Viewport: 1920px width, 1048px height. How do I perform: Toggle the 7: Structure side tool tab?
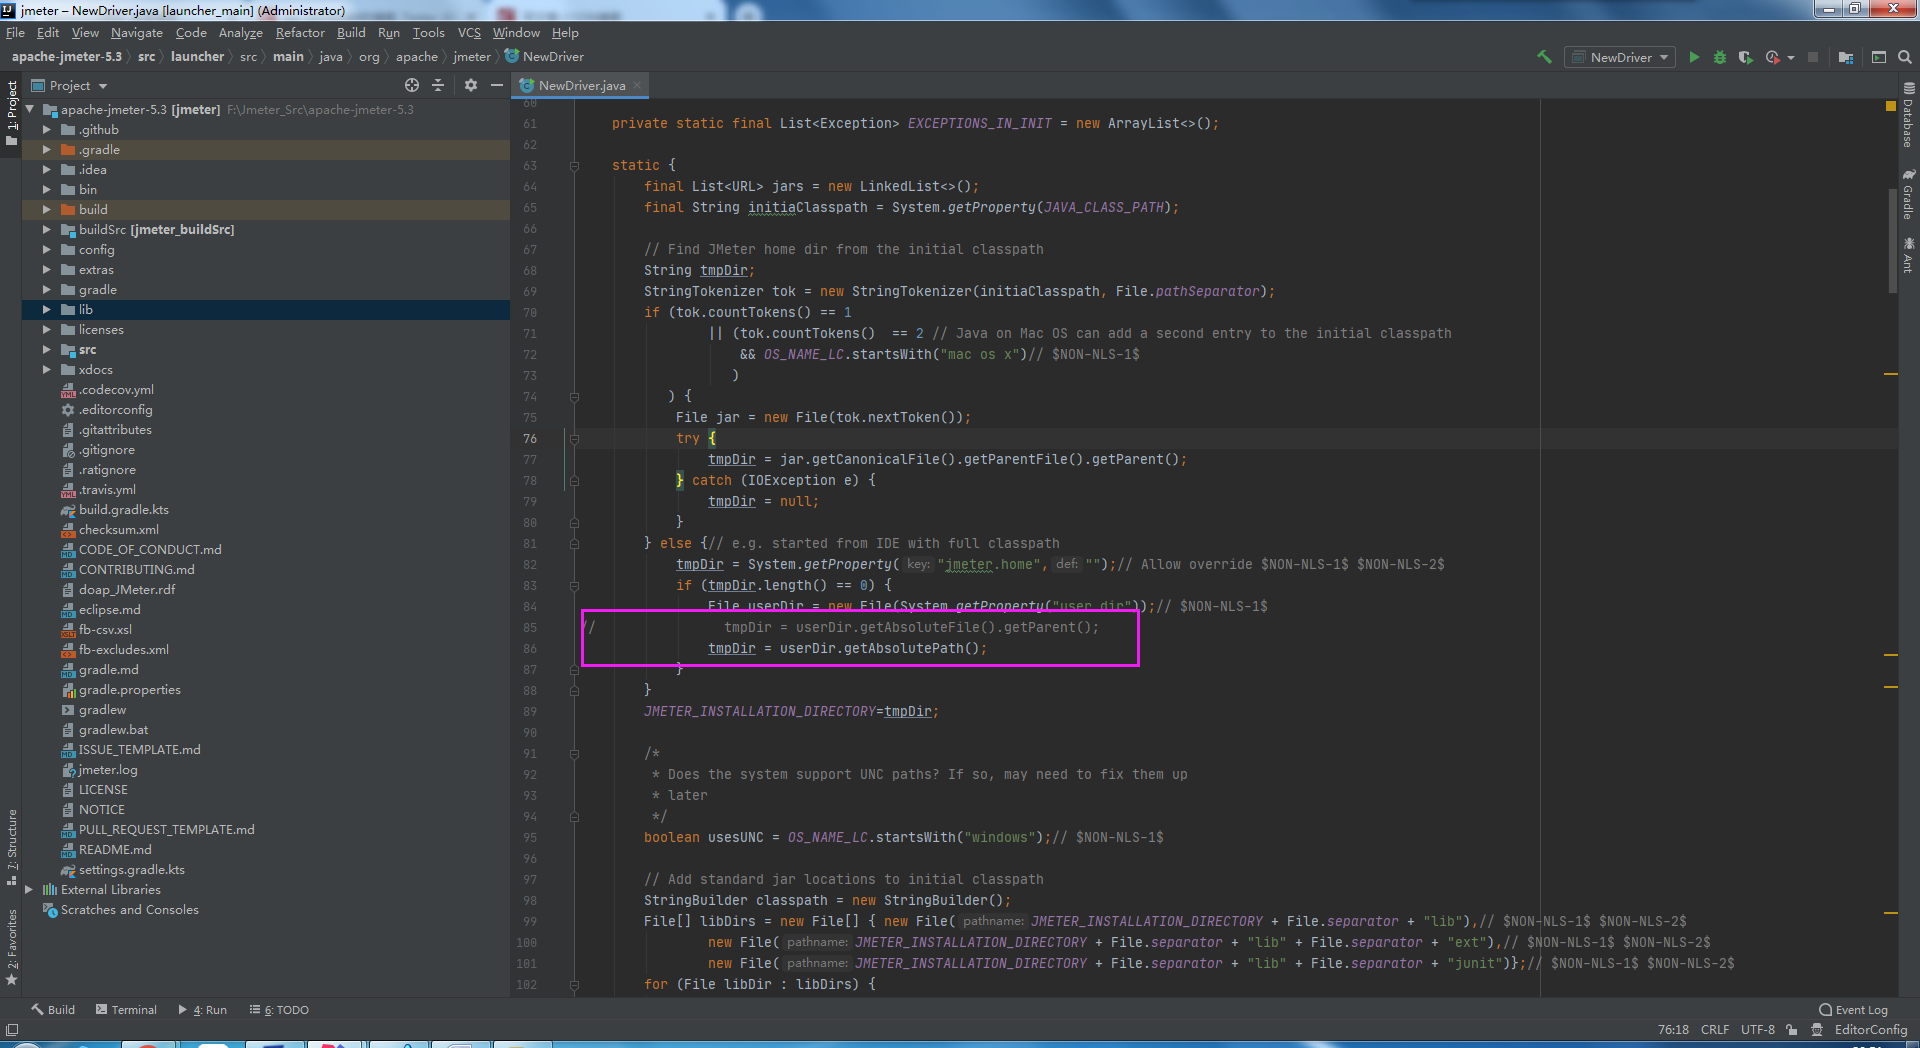(x=12, y=847)
